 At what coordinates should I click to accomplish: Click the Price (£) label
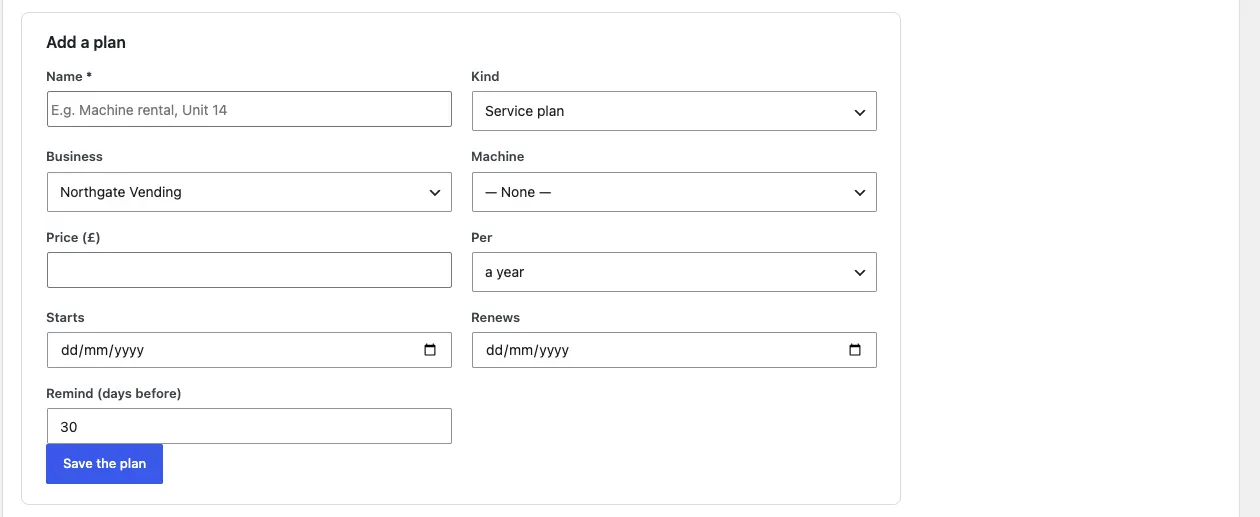click(73, 238)
